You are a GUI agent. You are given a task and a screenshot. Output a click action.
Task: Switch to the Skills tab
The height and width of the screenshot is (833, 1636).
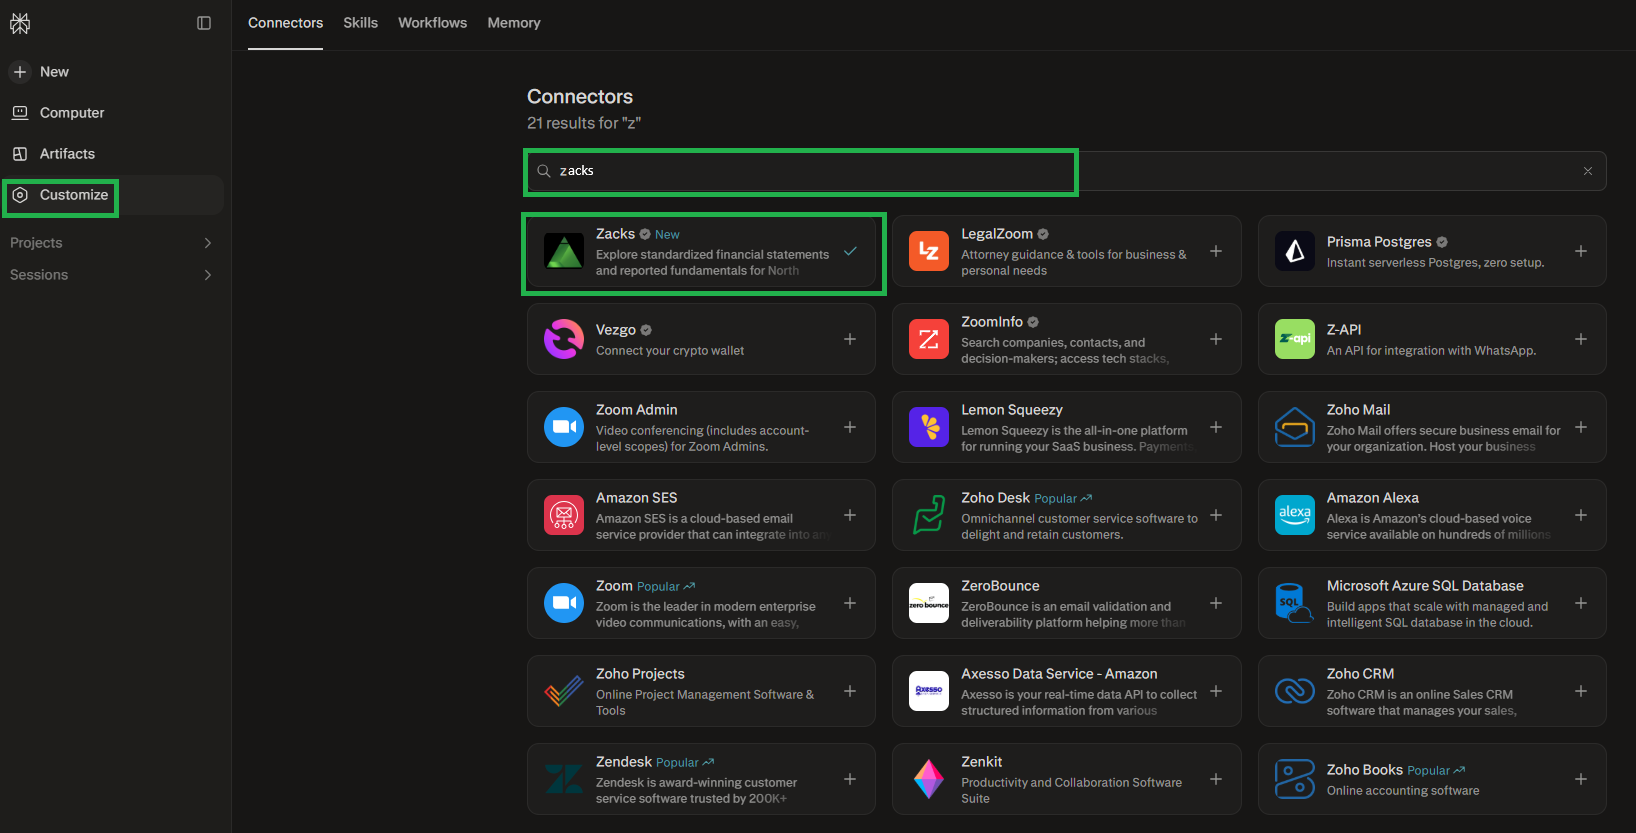[361, 23]
